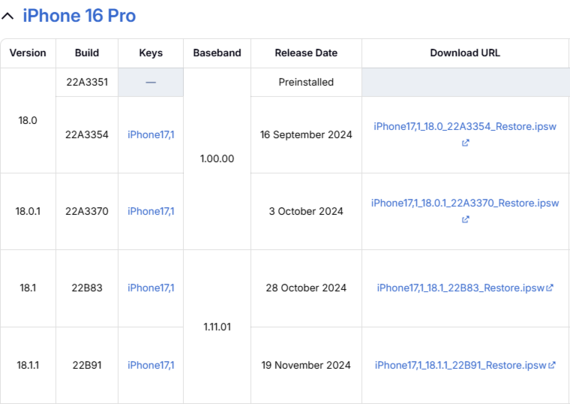Image resolution: width=570 pixels, height=404 pixels.
Task: Click the Version column header
Action: pos(28,53)
